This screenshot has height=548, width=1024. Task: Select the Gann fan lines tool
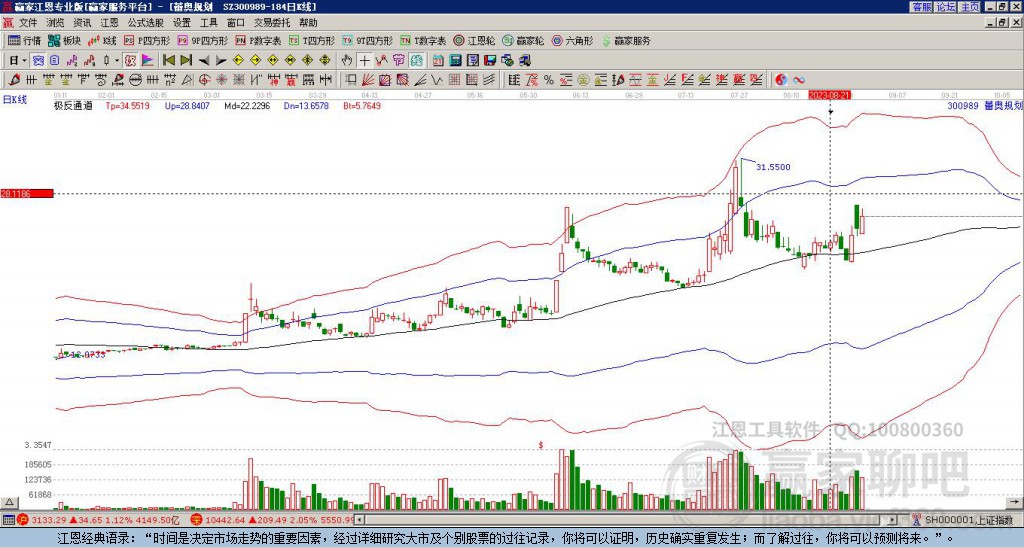point(368,80)
